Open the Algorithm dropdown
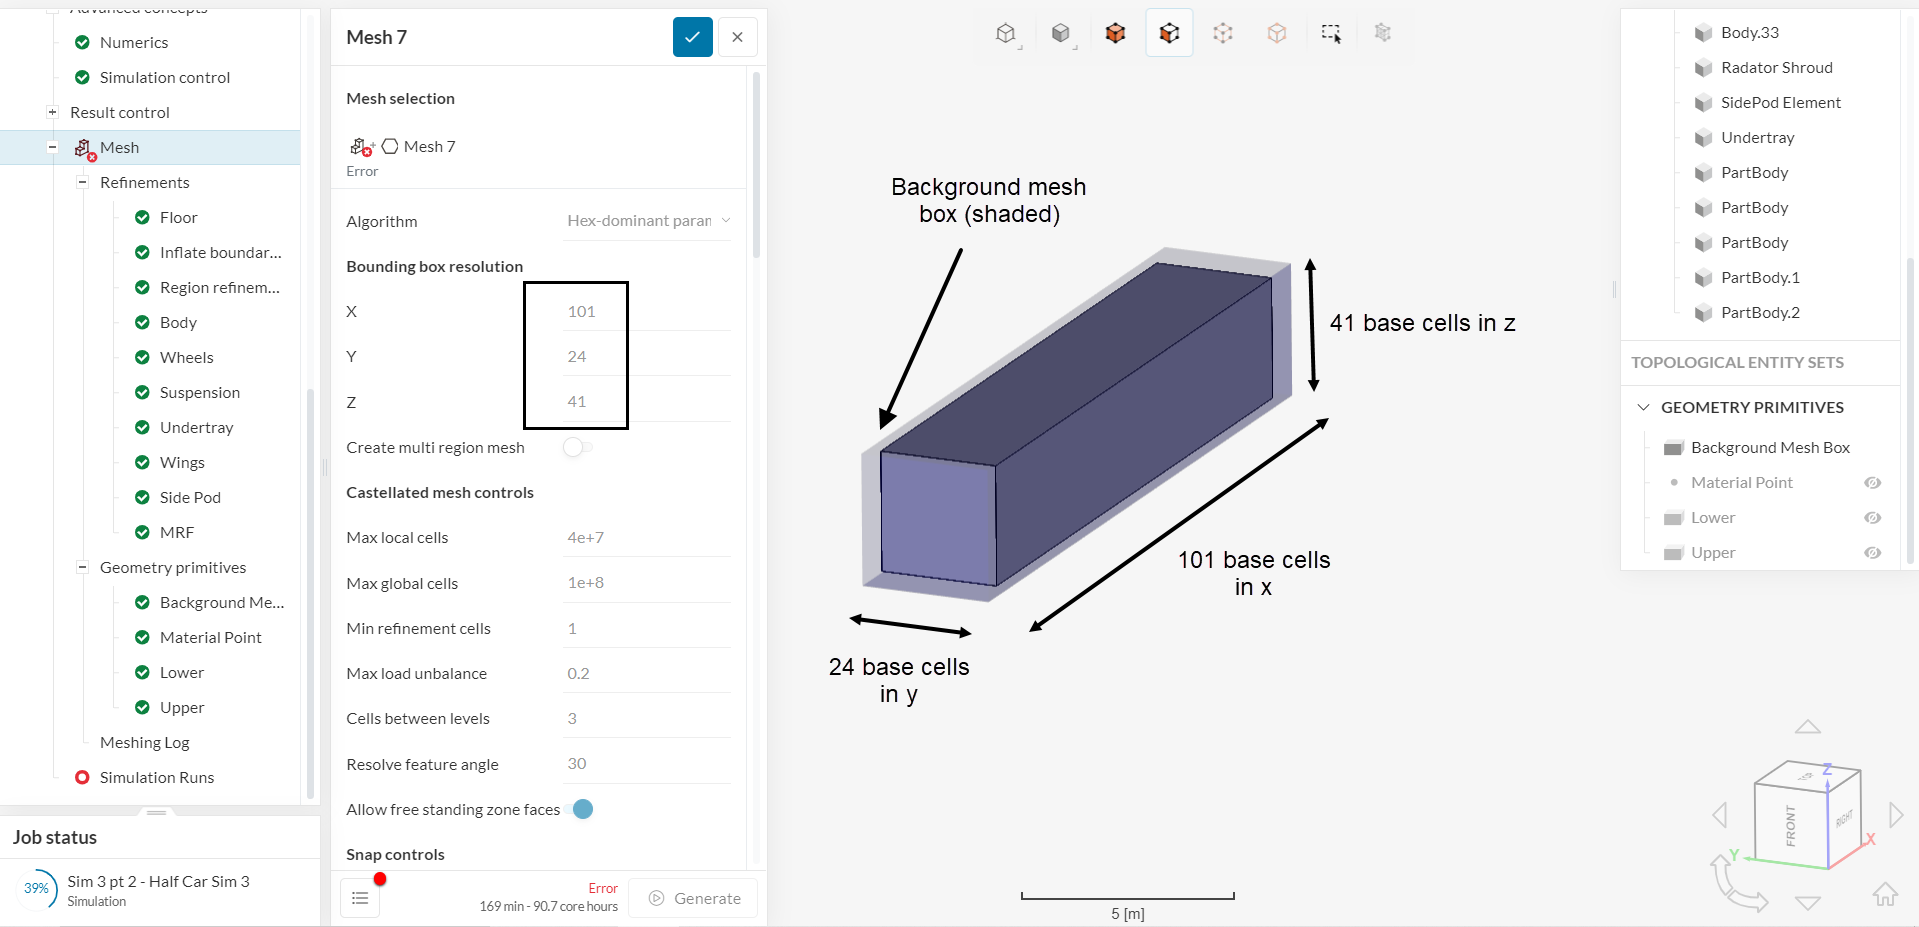This screenshot has height=927, width=1919. coord(648,221)
